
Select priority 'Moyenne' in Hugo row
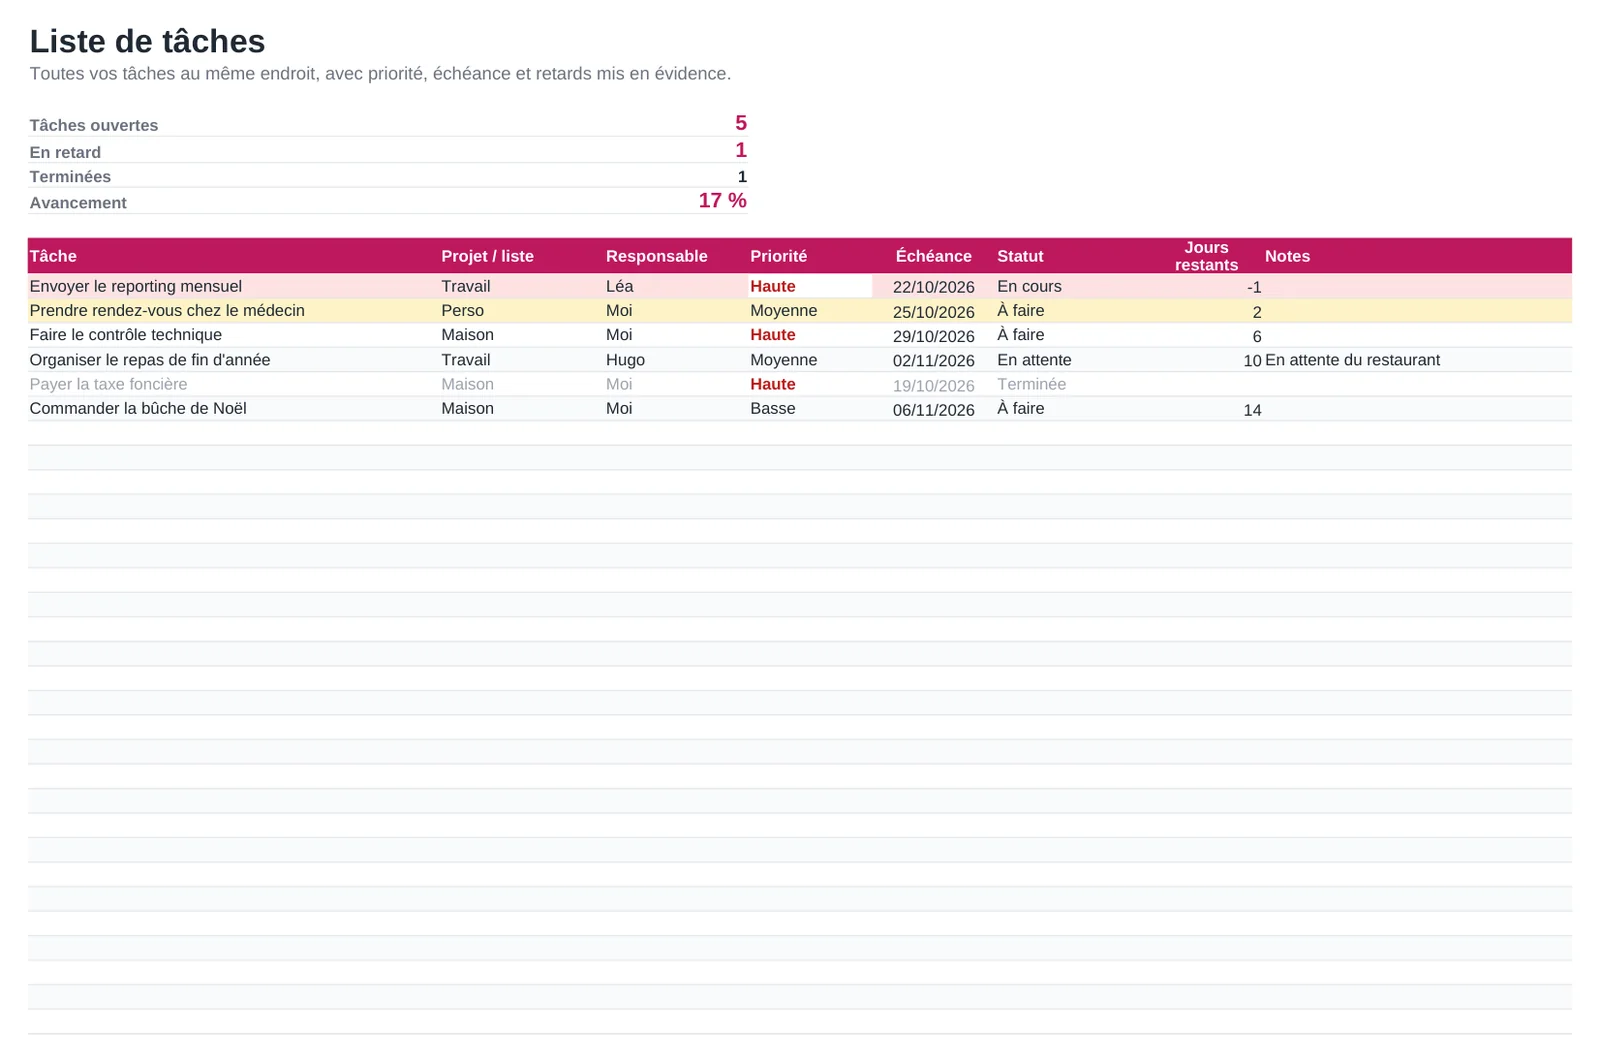coord(783,360)
